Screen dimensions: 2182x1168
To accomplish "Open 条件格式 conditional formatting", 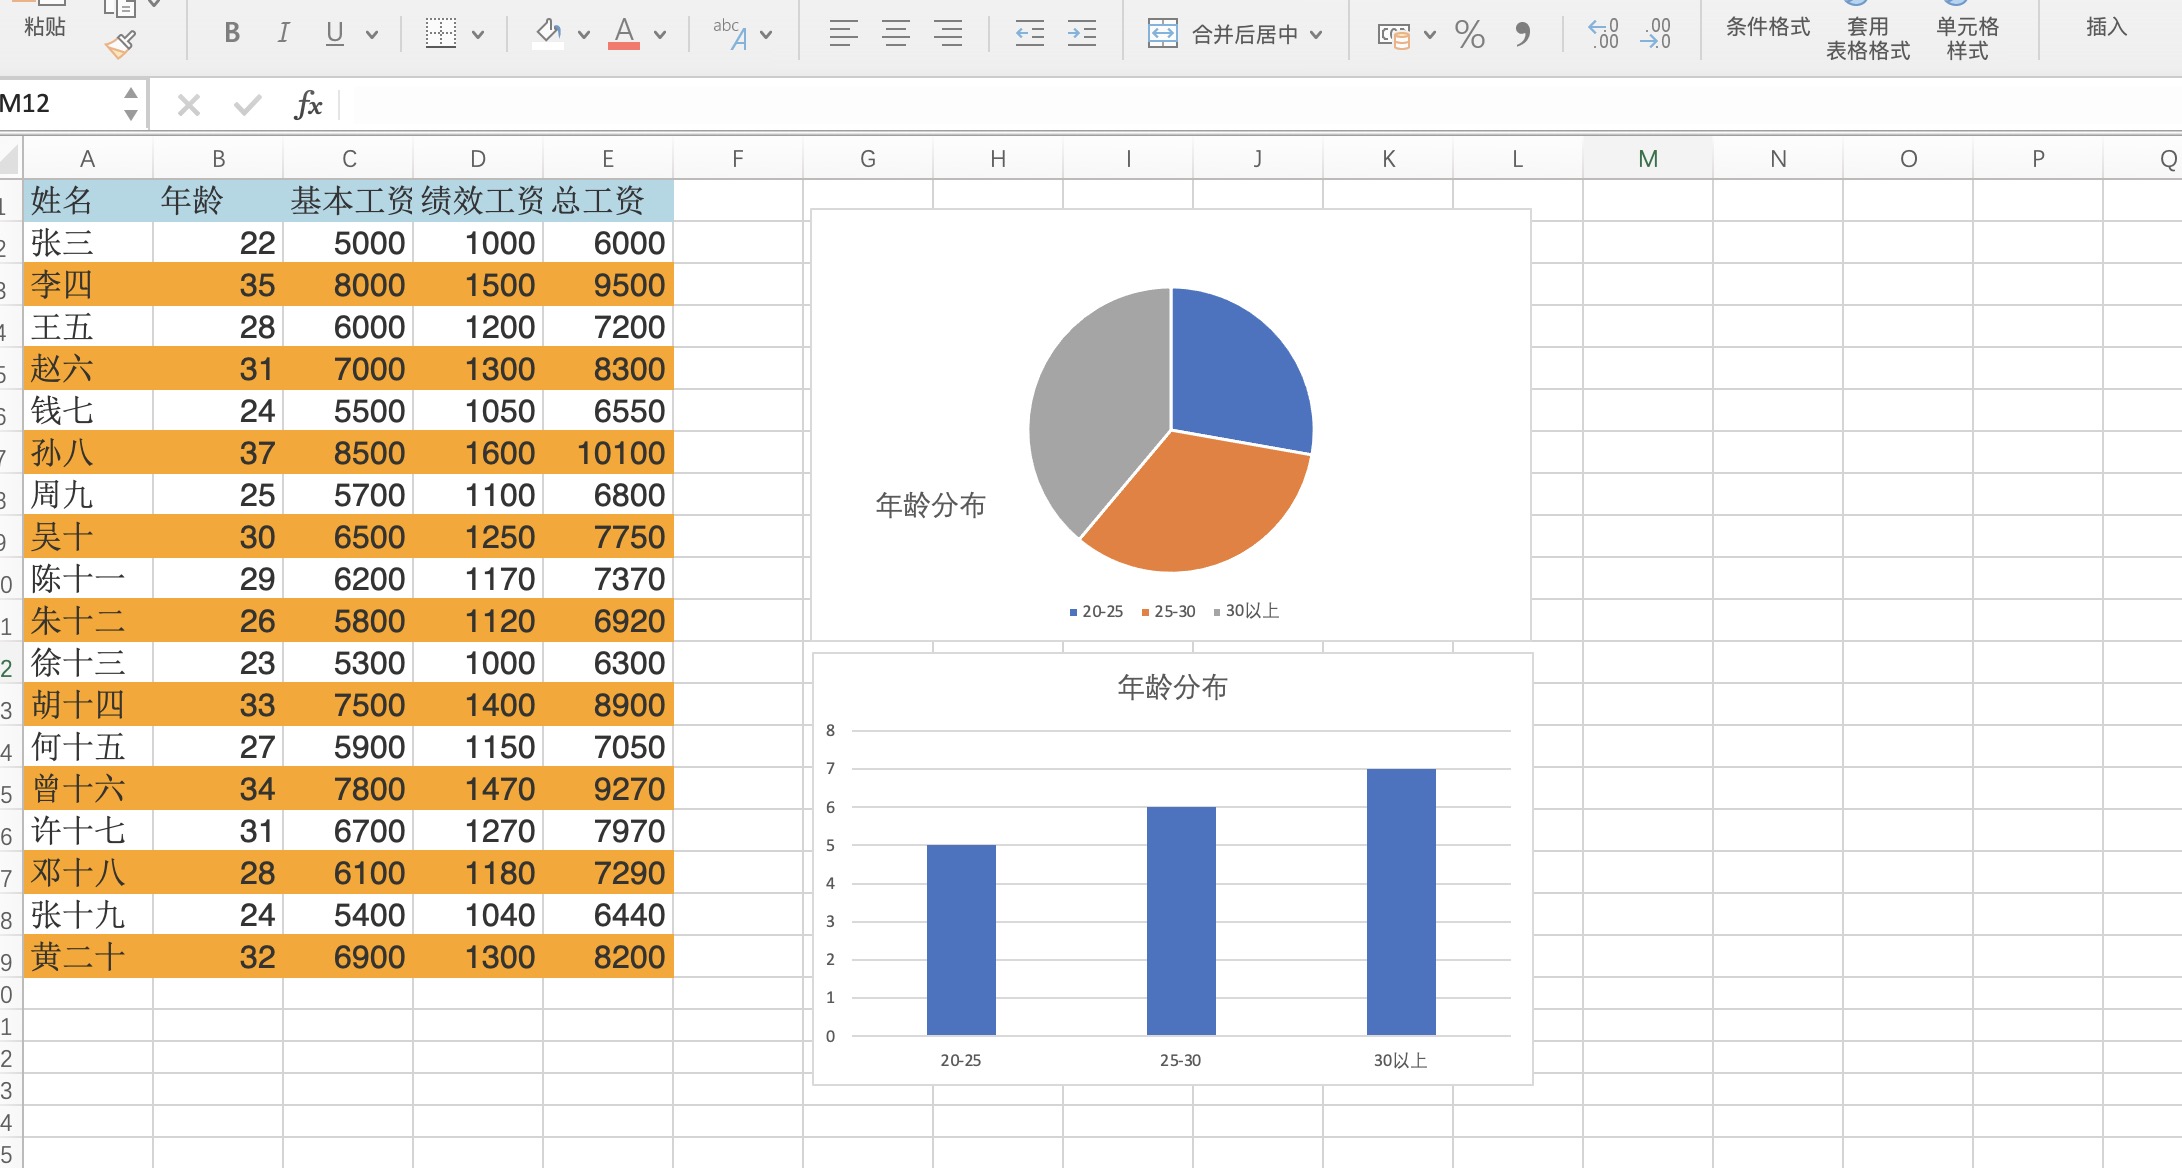I will point(1768,27).
